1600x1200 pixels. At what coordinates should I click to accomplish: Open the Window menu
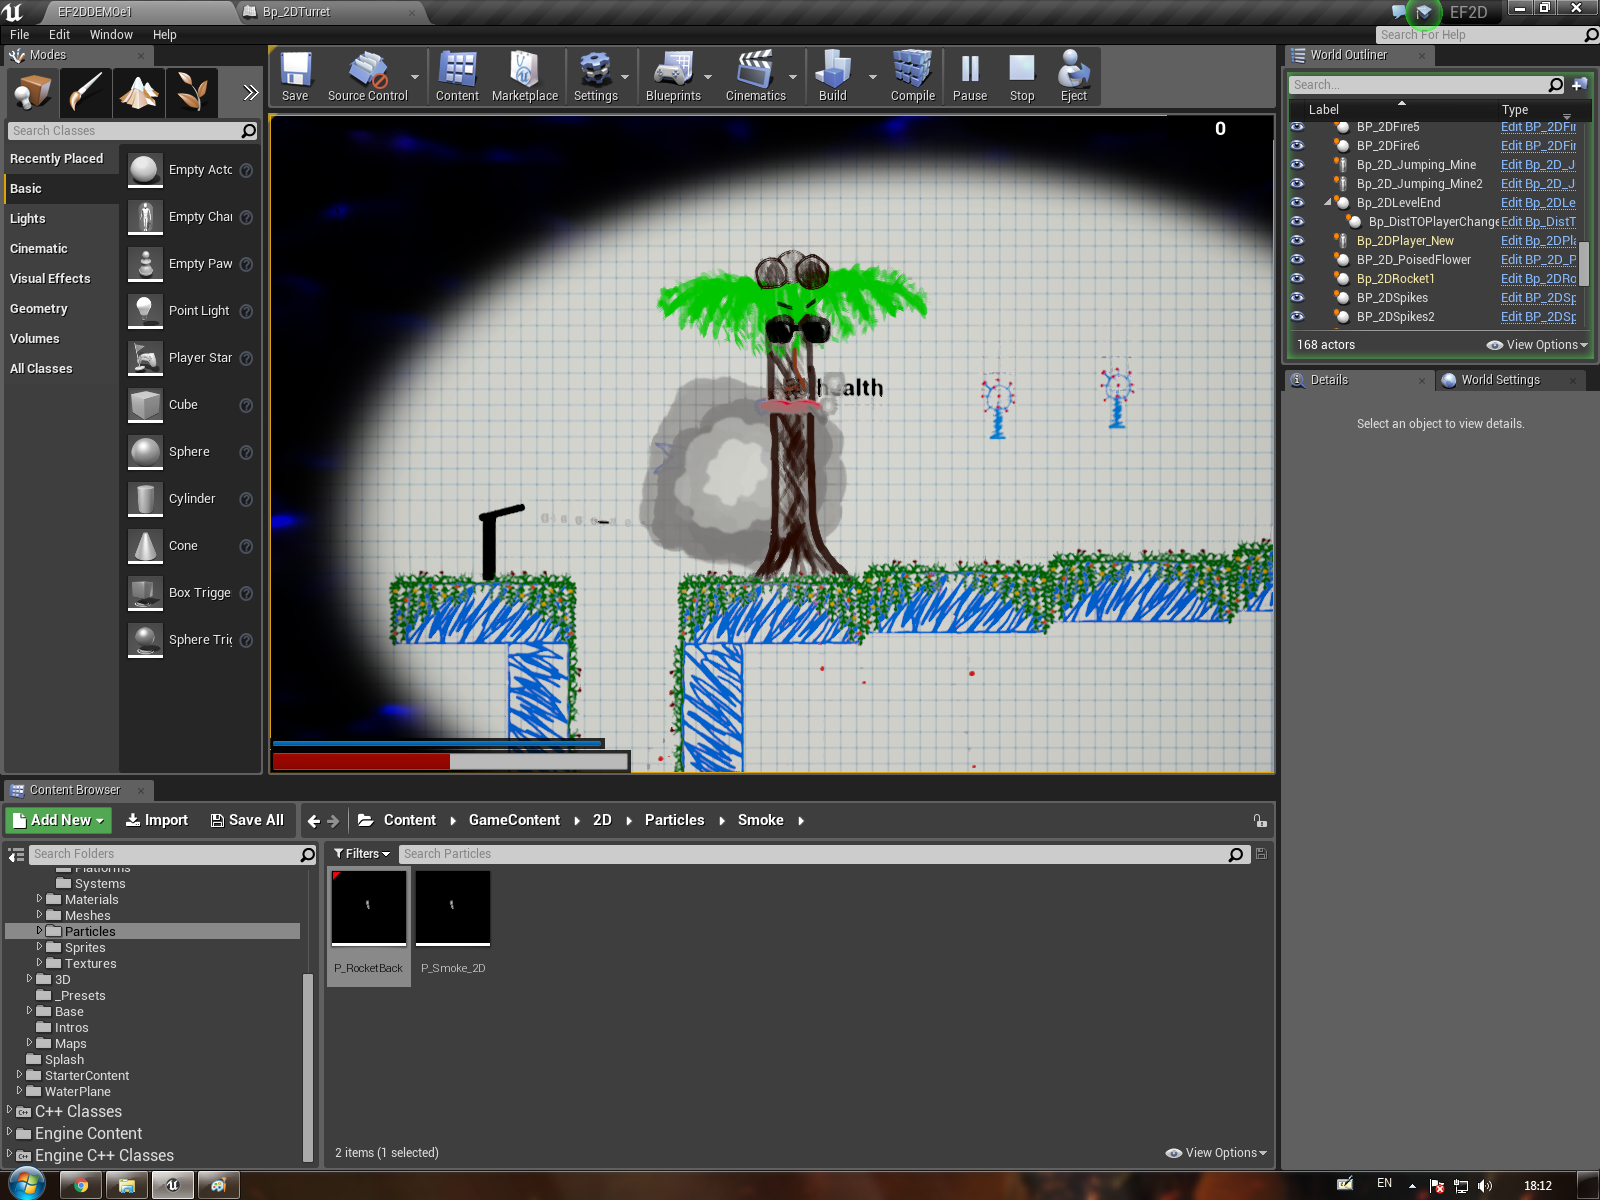click(x=111, y=34)
